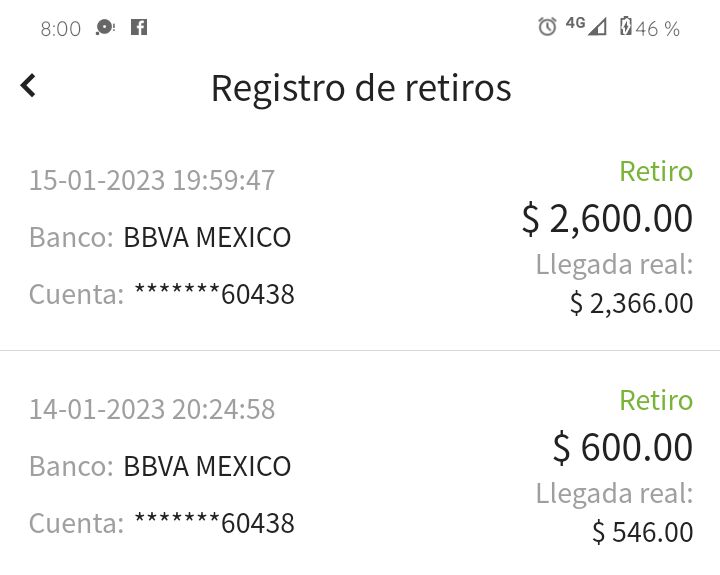Viewport: 720px width, 575px height.
Task: Open the 14-01-2023 20:24:58 withdrawal record
Action: tap(360, 464)
